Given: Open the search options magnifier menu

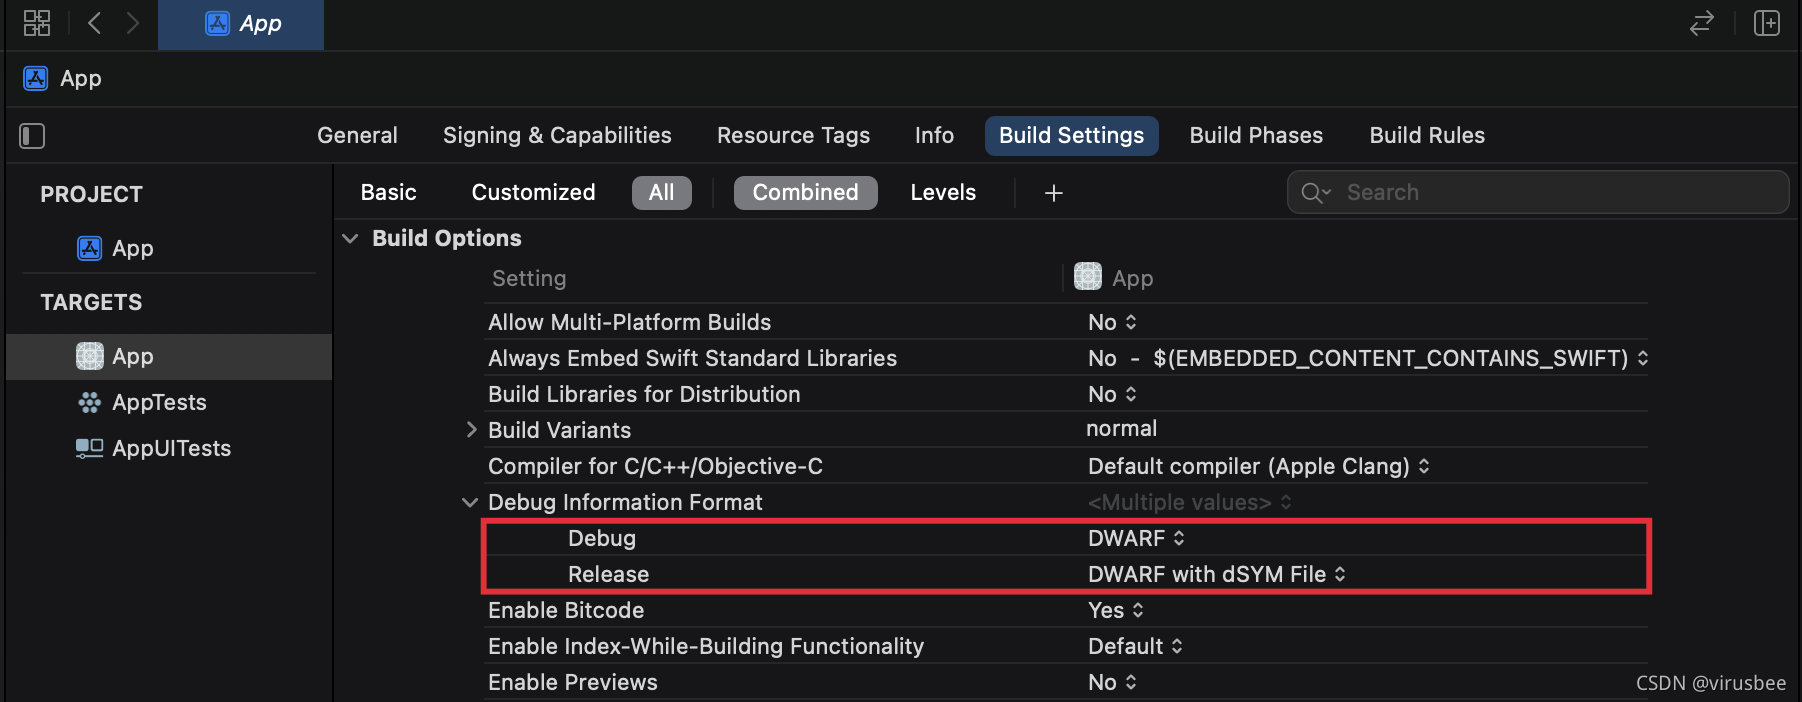Looking at the screenshot, I should click(1316, 192).
